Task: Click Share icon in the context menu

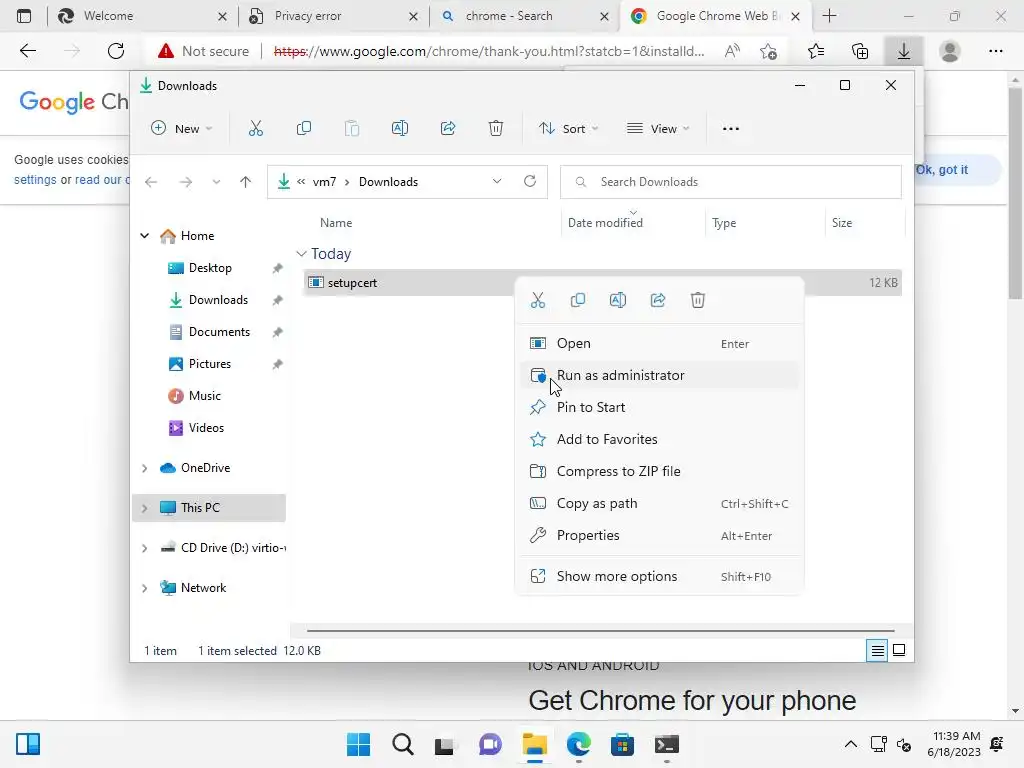Action: point(658,300)
